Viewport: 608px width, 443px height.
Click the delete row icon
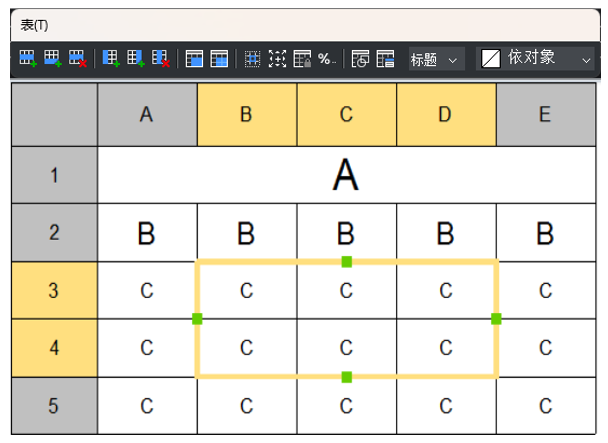coord(78,59)
